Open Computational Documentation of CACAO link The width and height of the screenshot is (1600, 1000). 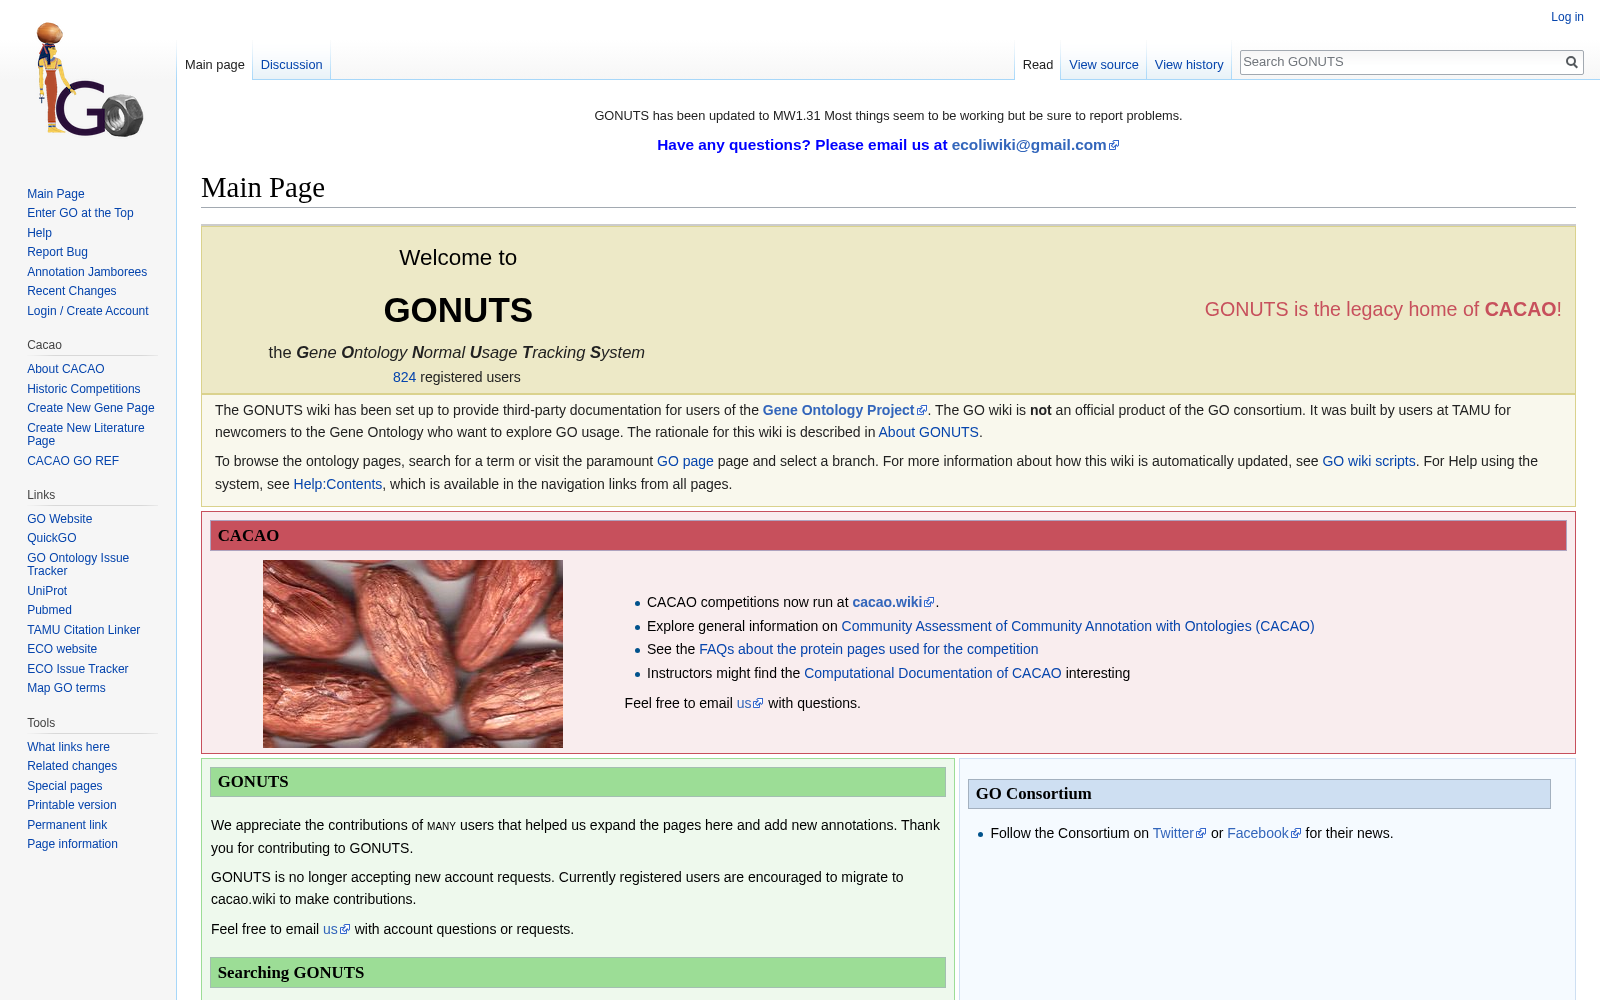933,673
